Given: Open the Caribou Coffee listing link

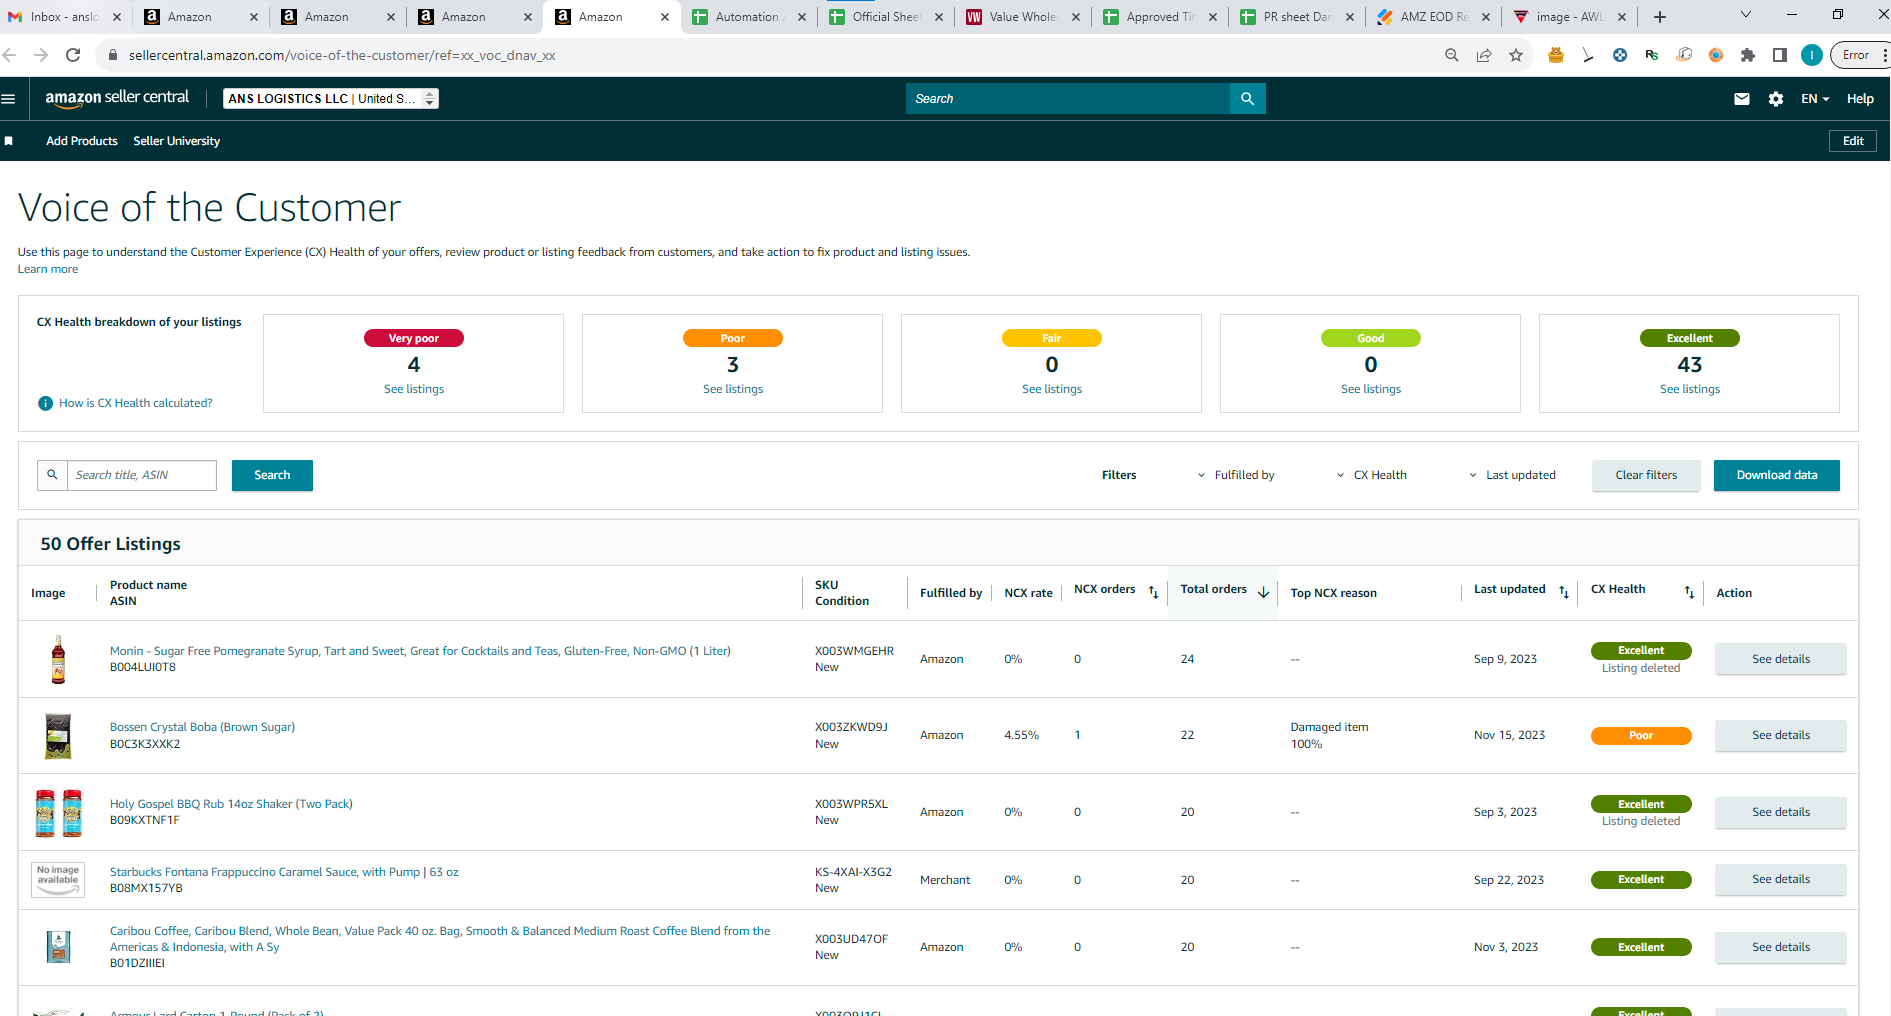Looking at the screenshot, I should (x=440, y=939).
